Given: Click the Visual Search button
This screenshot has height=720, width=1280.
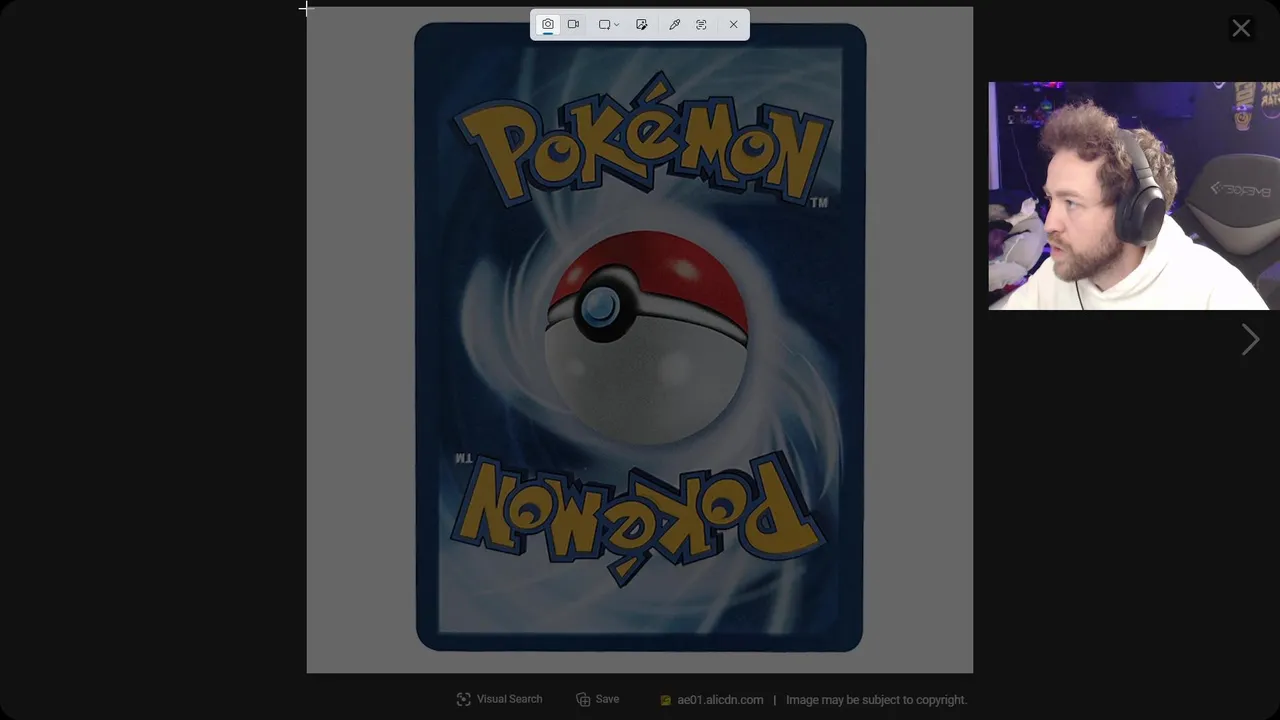Looking at the screenshot, I should [x=499, y=699].
